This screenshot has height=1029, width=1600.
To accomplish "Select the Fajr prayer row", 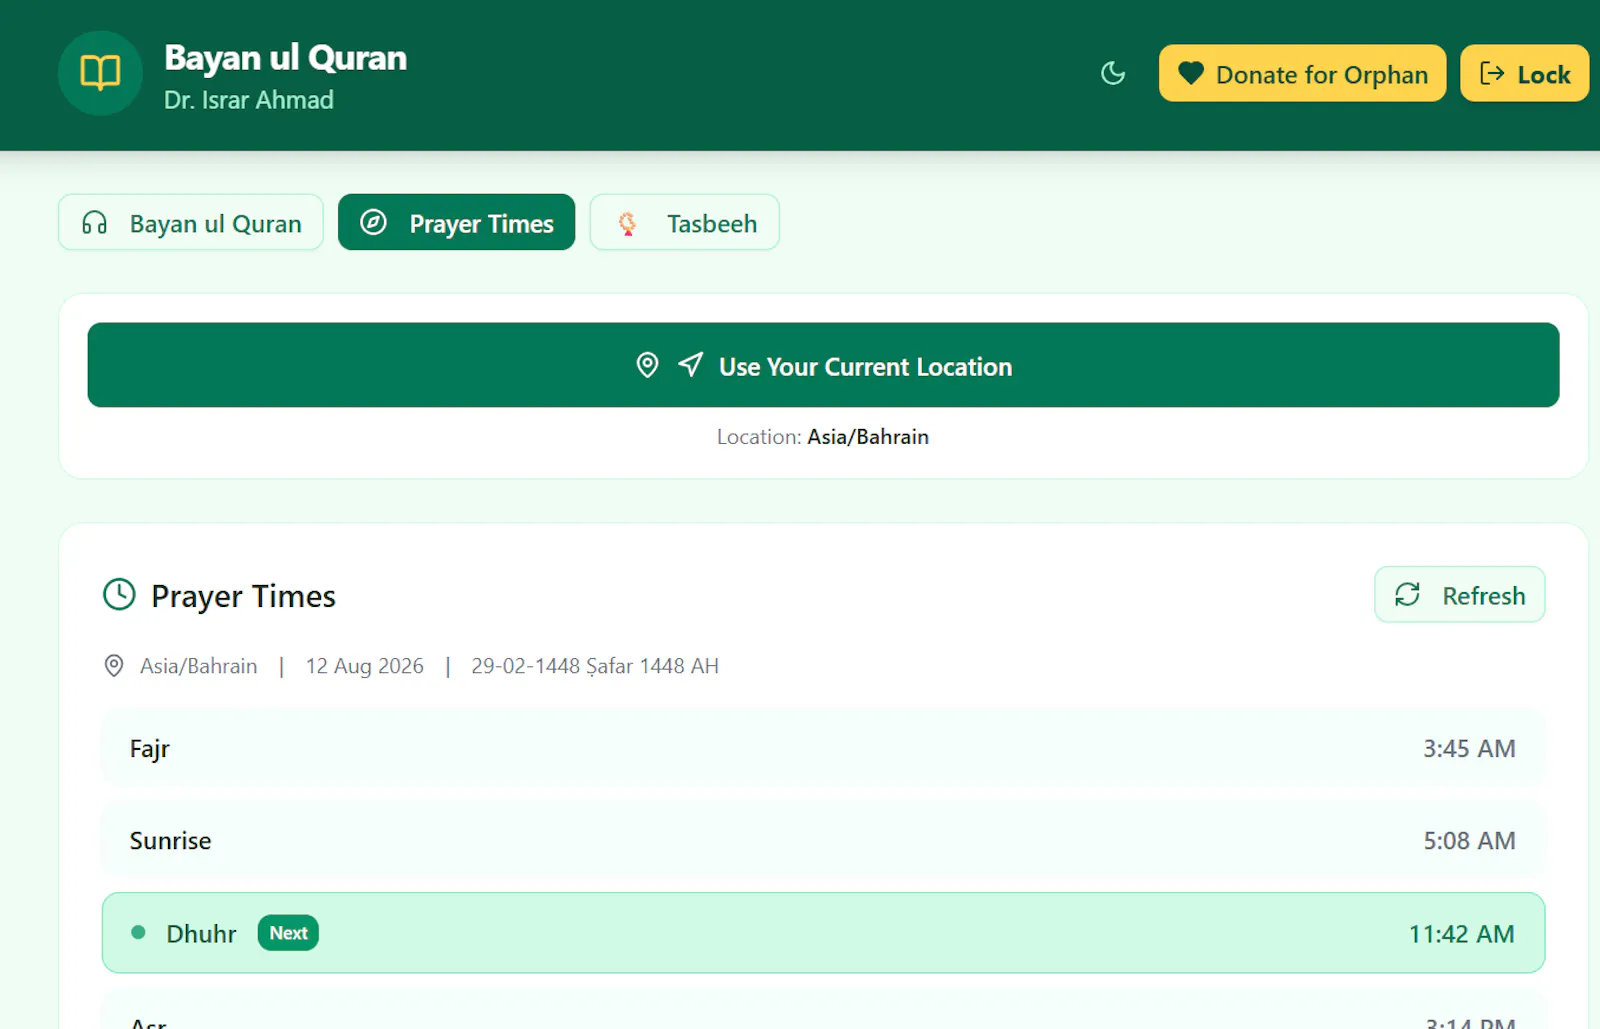I will [823, 748].
